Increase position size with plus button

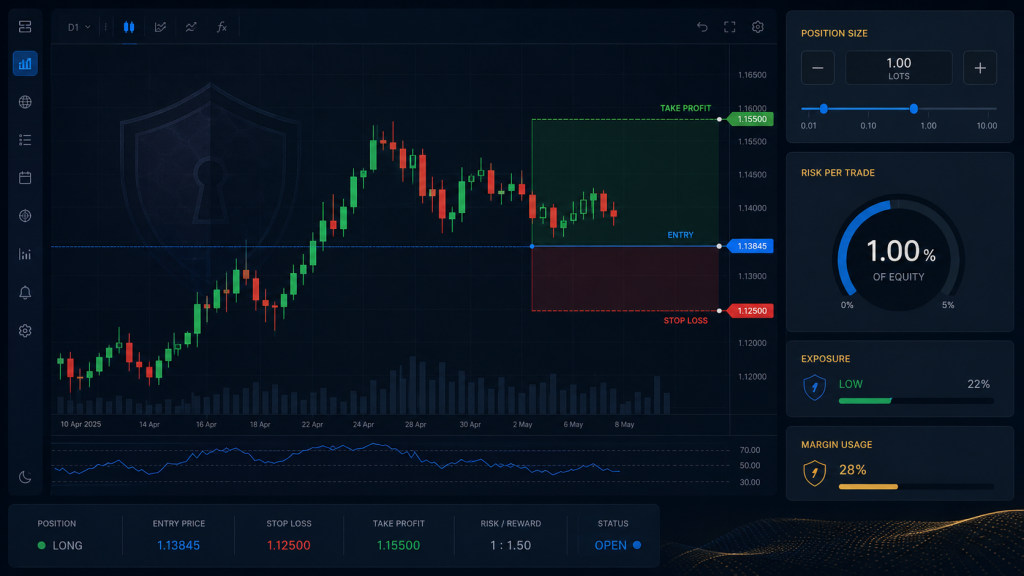coord(980,68)
